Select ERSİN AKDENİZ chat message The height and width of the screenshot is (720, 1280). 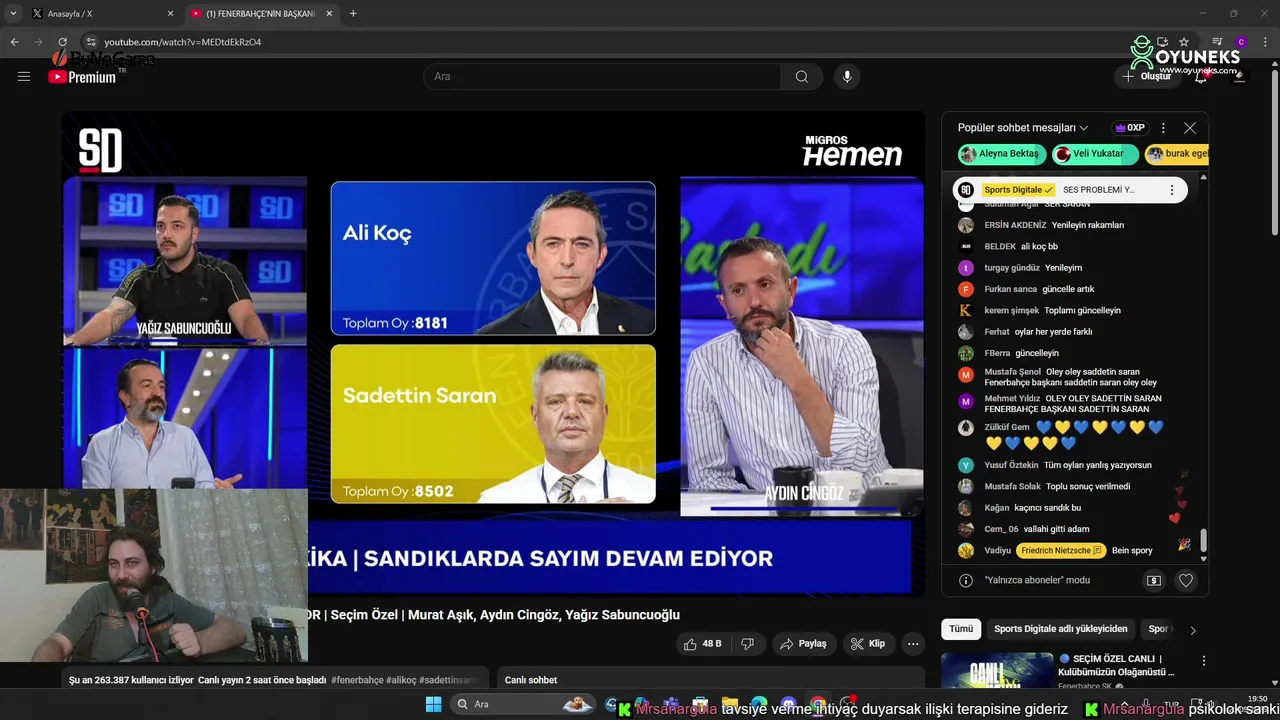tap(1075, 225)
